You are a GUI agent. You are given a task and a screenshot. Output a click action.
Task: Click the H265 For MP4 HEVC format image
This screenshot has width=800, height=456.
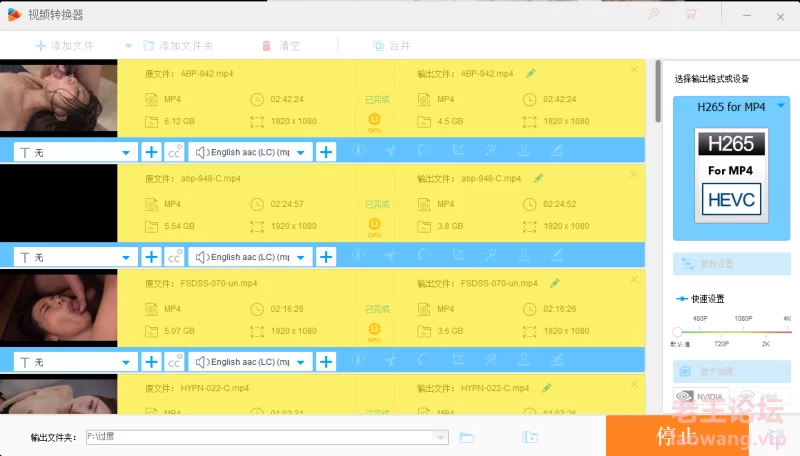tap(731, 175)
